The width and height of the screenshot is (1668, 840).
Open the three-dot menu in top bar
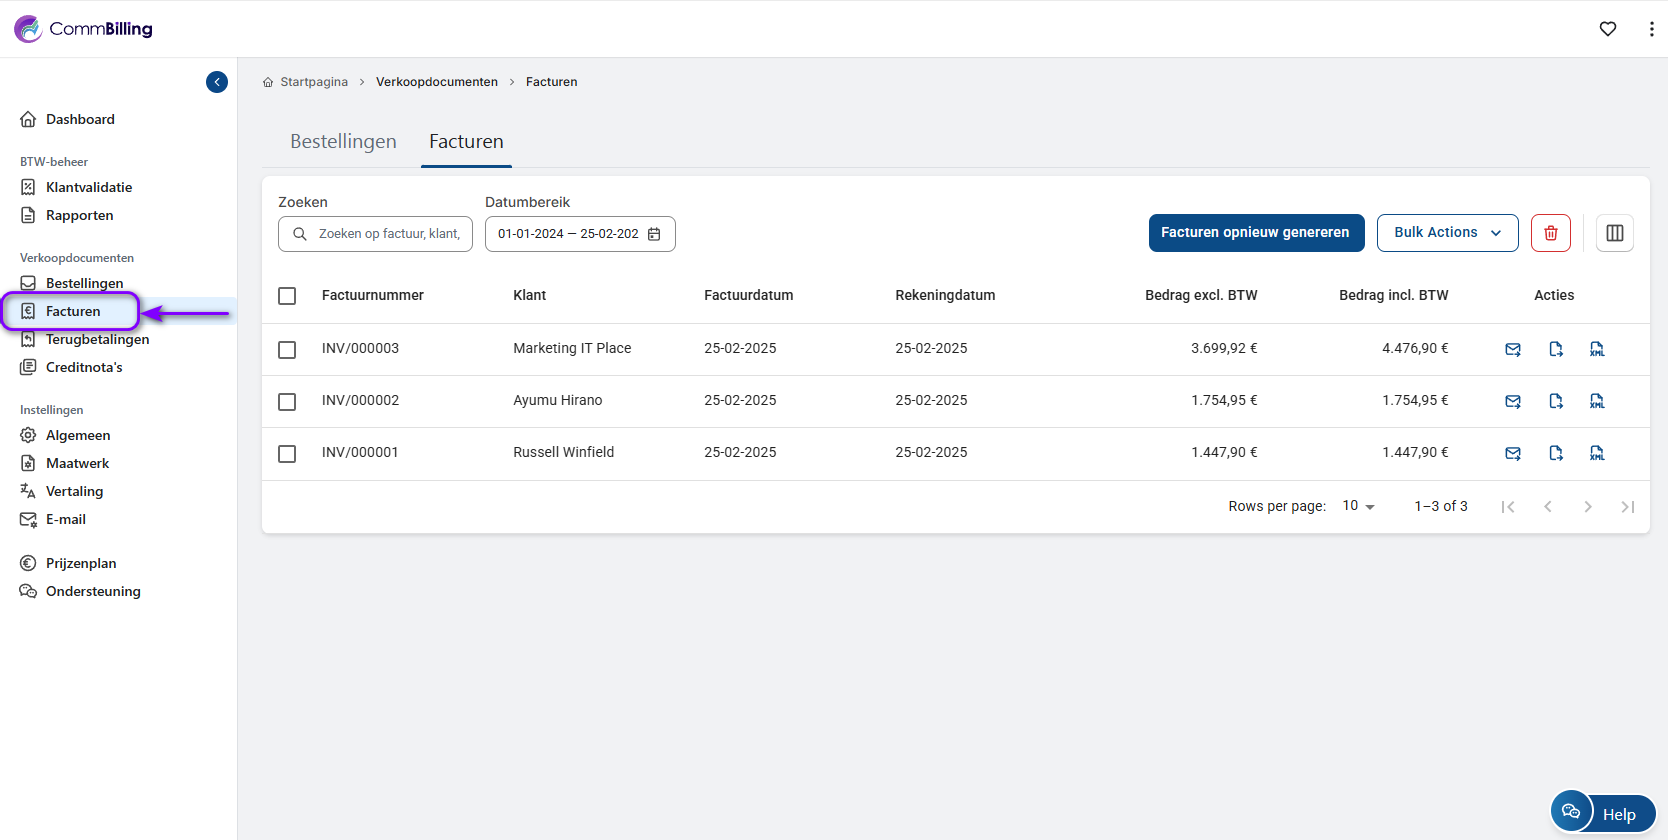1650,29
